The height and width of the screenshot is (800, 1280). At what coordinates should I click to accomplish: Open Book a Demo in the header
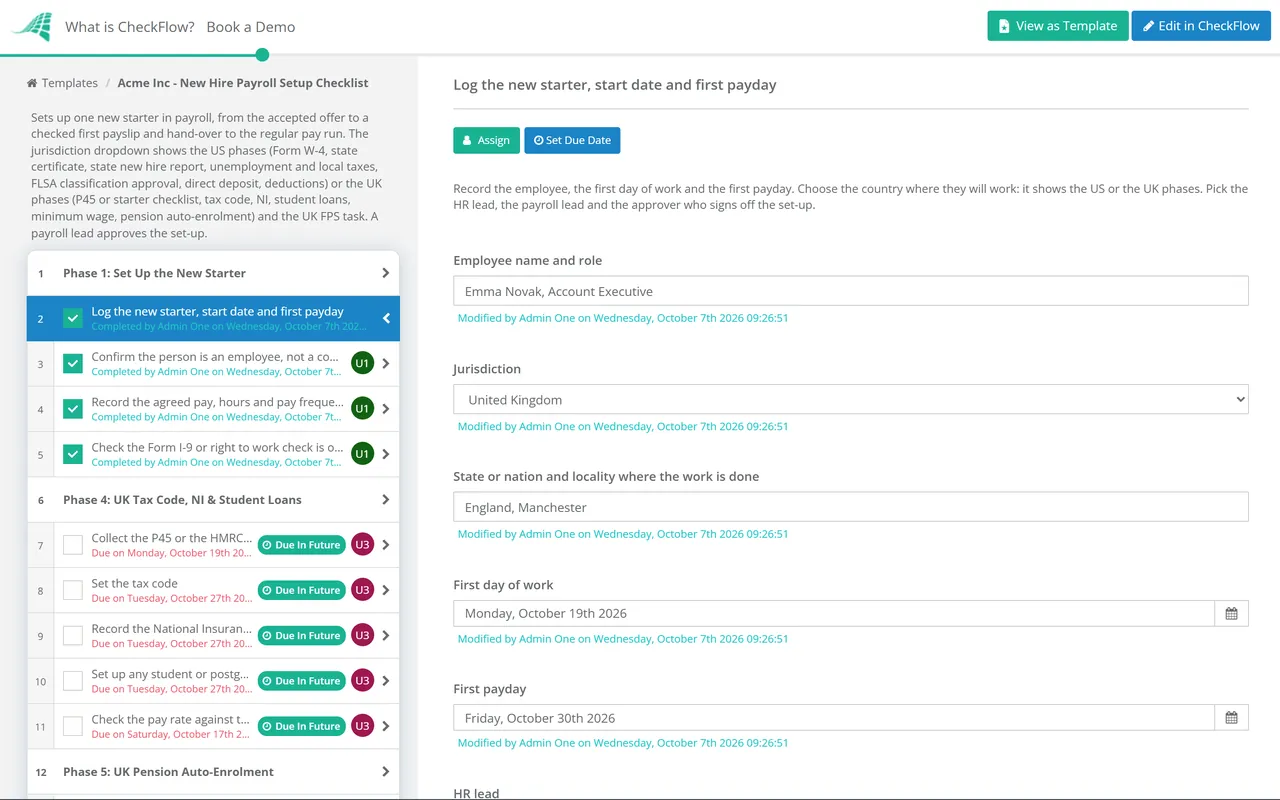point(251,27)
